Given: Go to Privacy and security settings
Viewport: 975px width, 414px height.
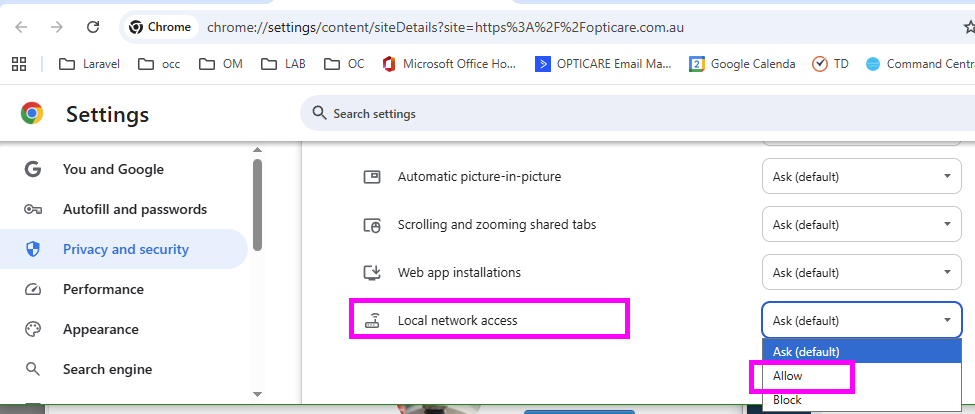Looking at the screenshot, I should [125, 249].
